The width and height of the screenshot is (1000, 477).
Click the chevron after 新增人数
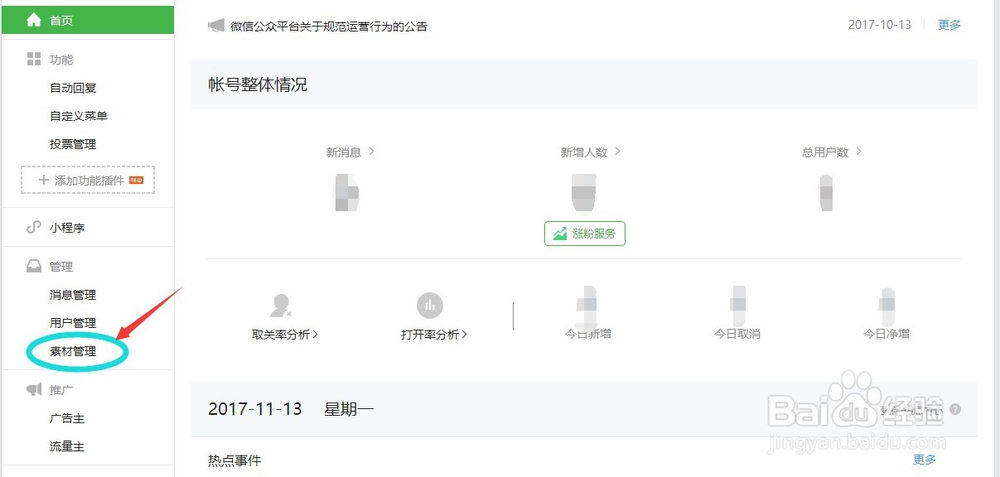point(617,152)
